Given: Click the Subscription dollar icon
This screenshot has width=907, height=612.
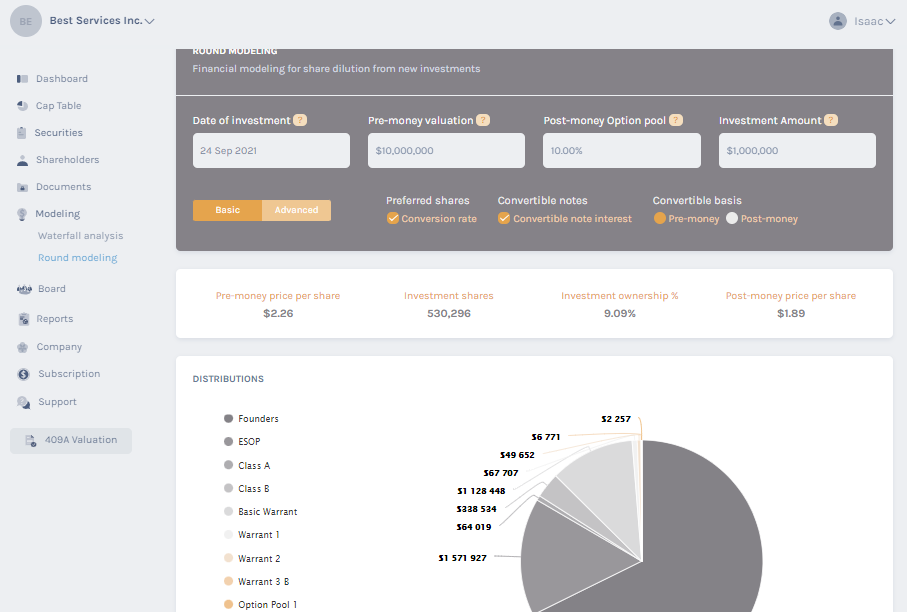Looking at the screenshot, I should pyautogui.click(x=24, y=374).
